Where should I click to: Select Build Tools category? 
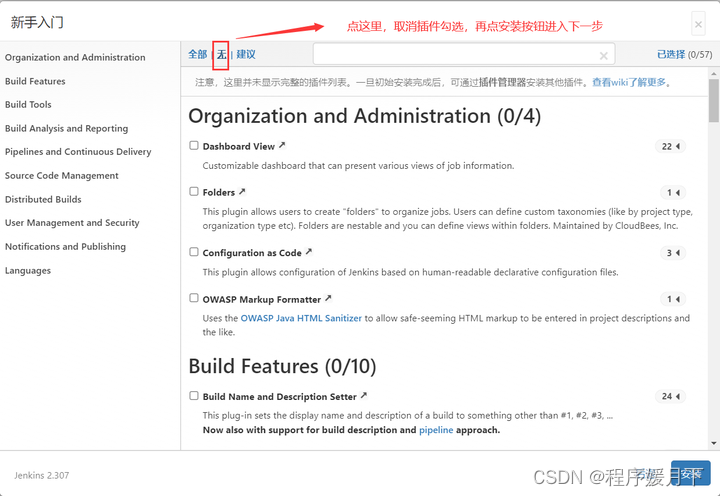(x=28, y=105)
